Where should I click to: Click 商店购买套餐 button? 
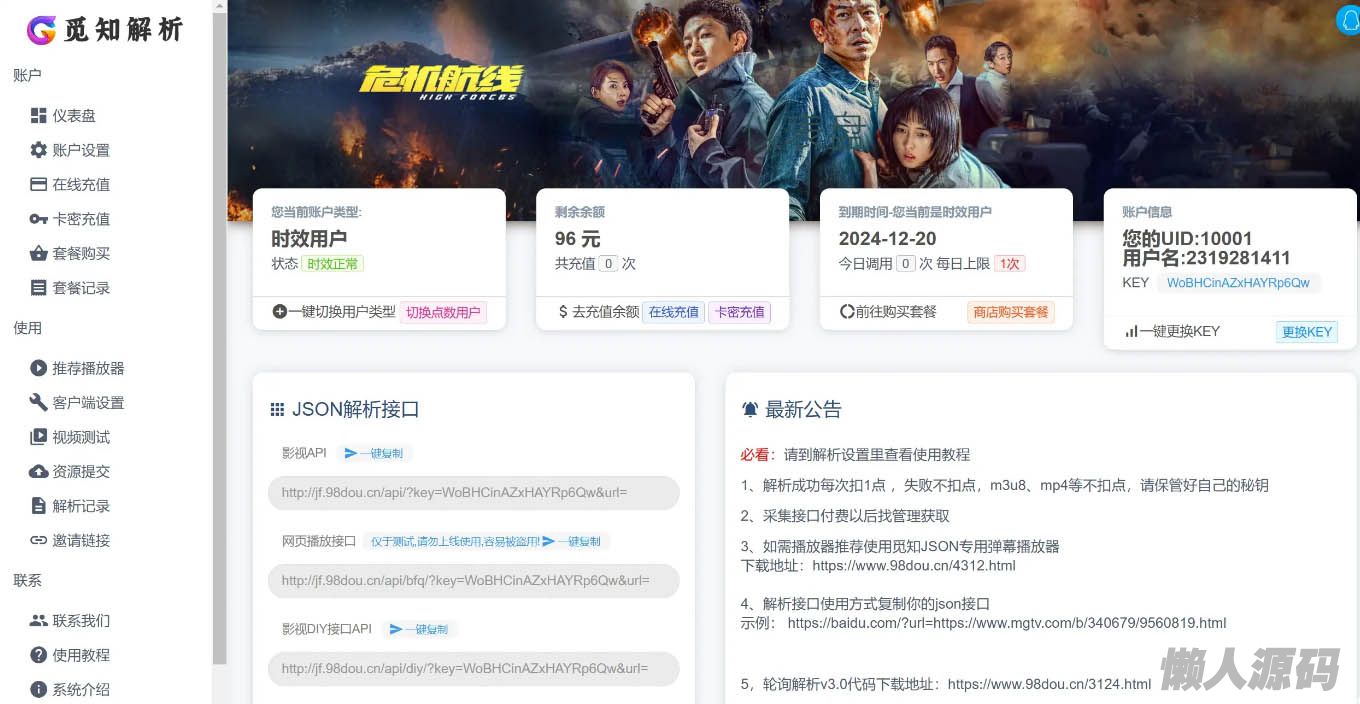click(x=1011, y=312)
